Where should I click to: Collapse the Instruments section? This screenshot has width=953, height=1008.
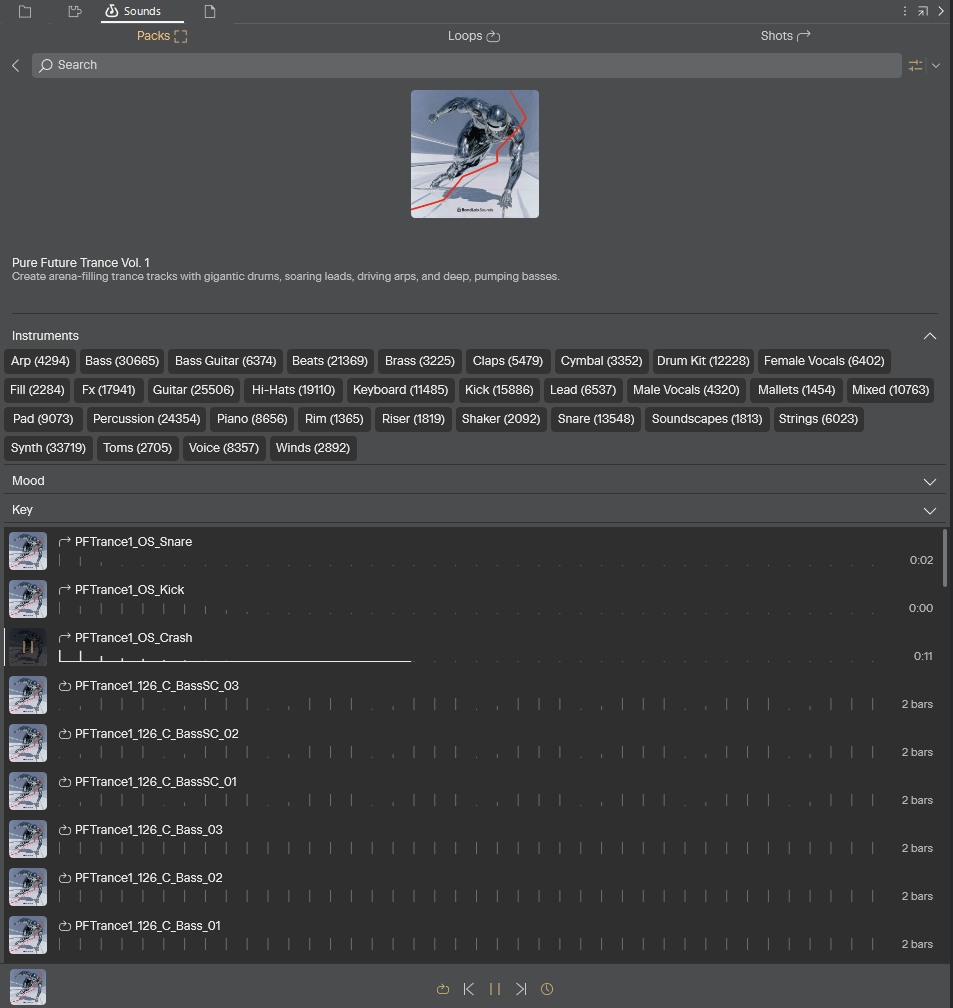tap(929, 336)
